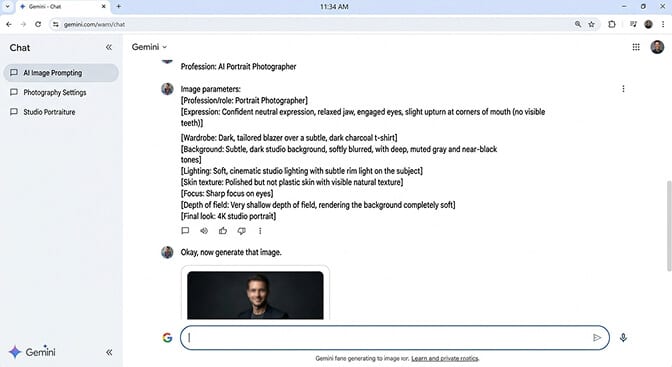The image size is (672, 367).
Task: Open a new browser tab
Action: (x=119, y=6)
